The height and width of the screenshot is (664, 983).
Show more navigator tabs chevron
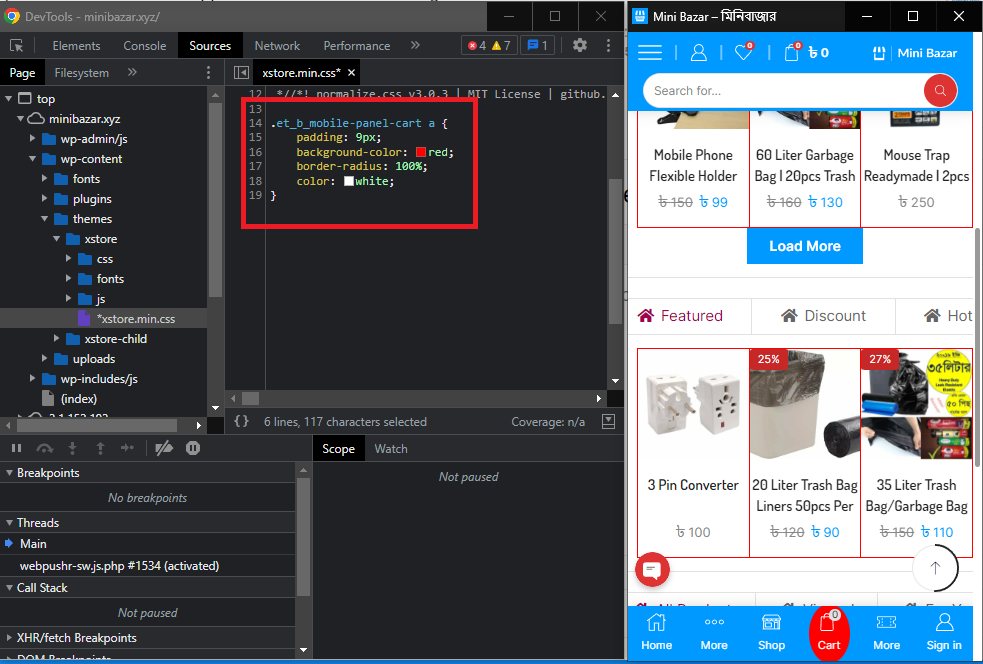pos(132,73)
